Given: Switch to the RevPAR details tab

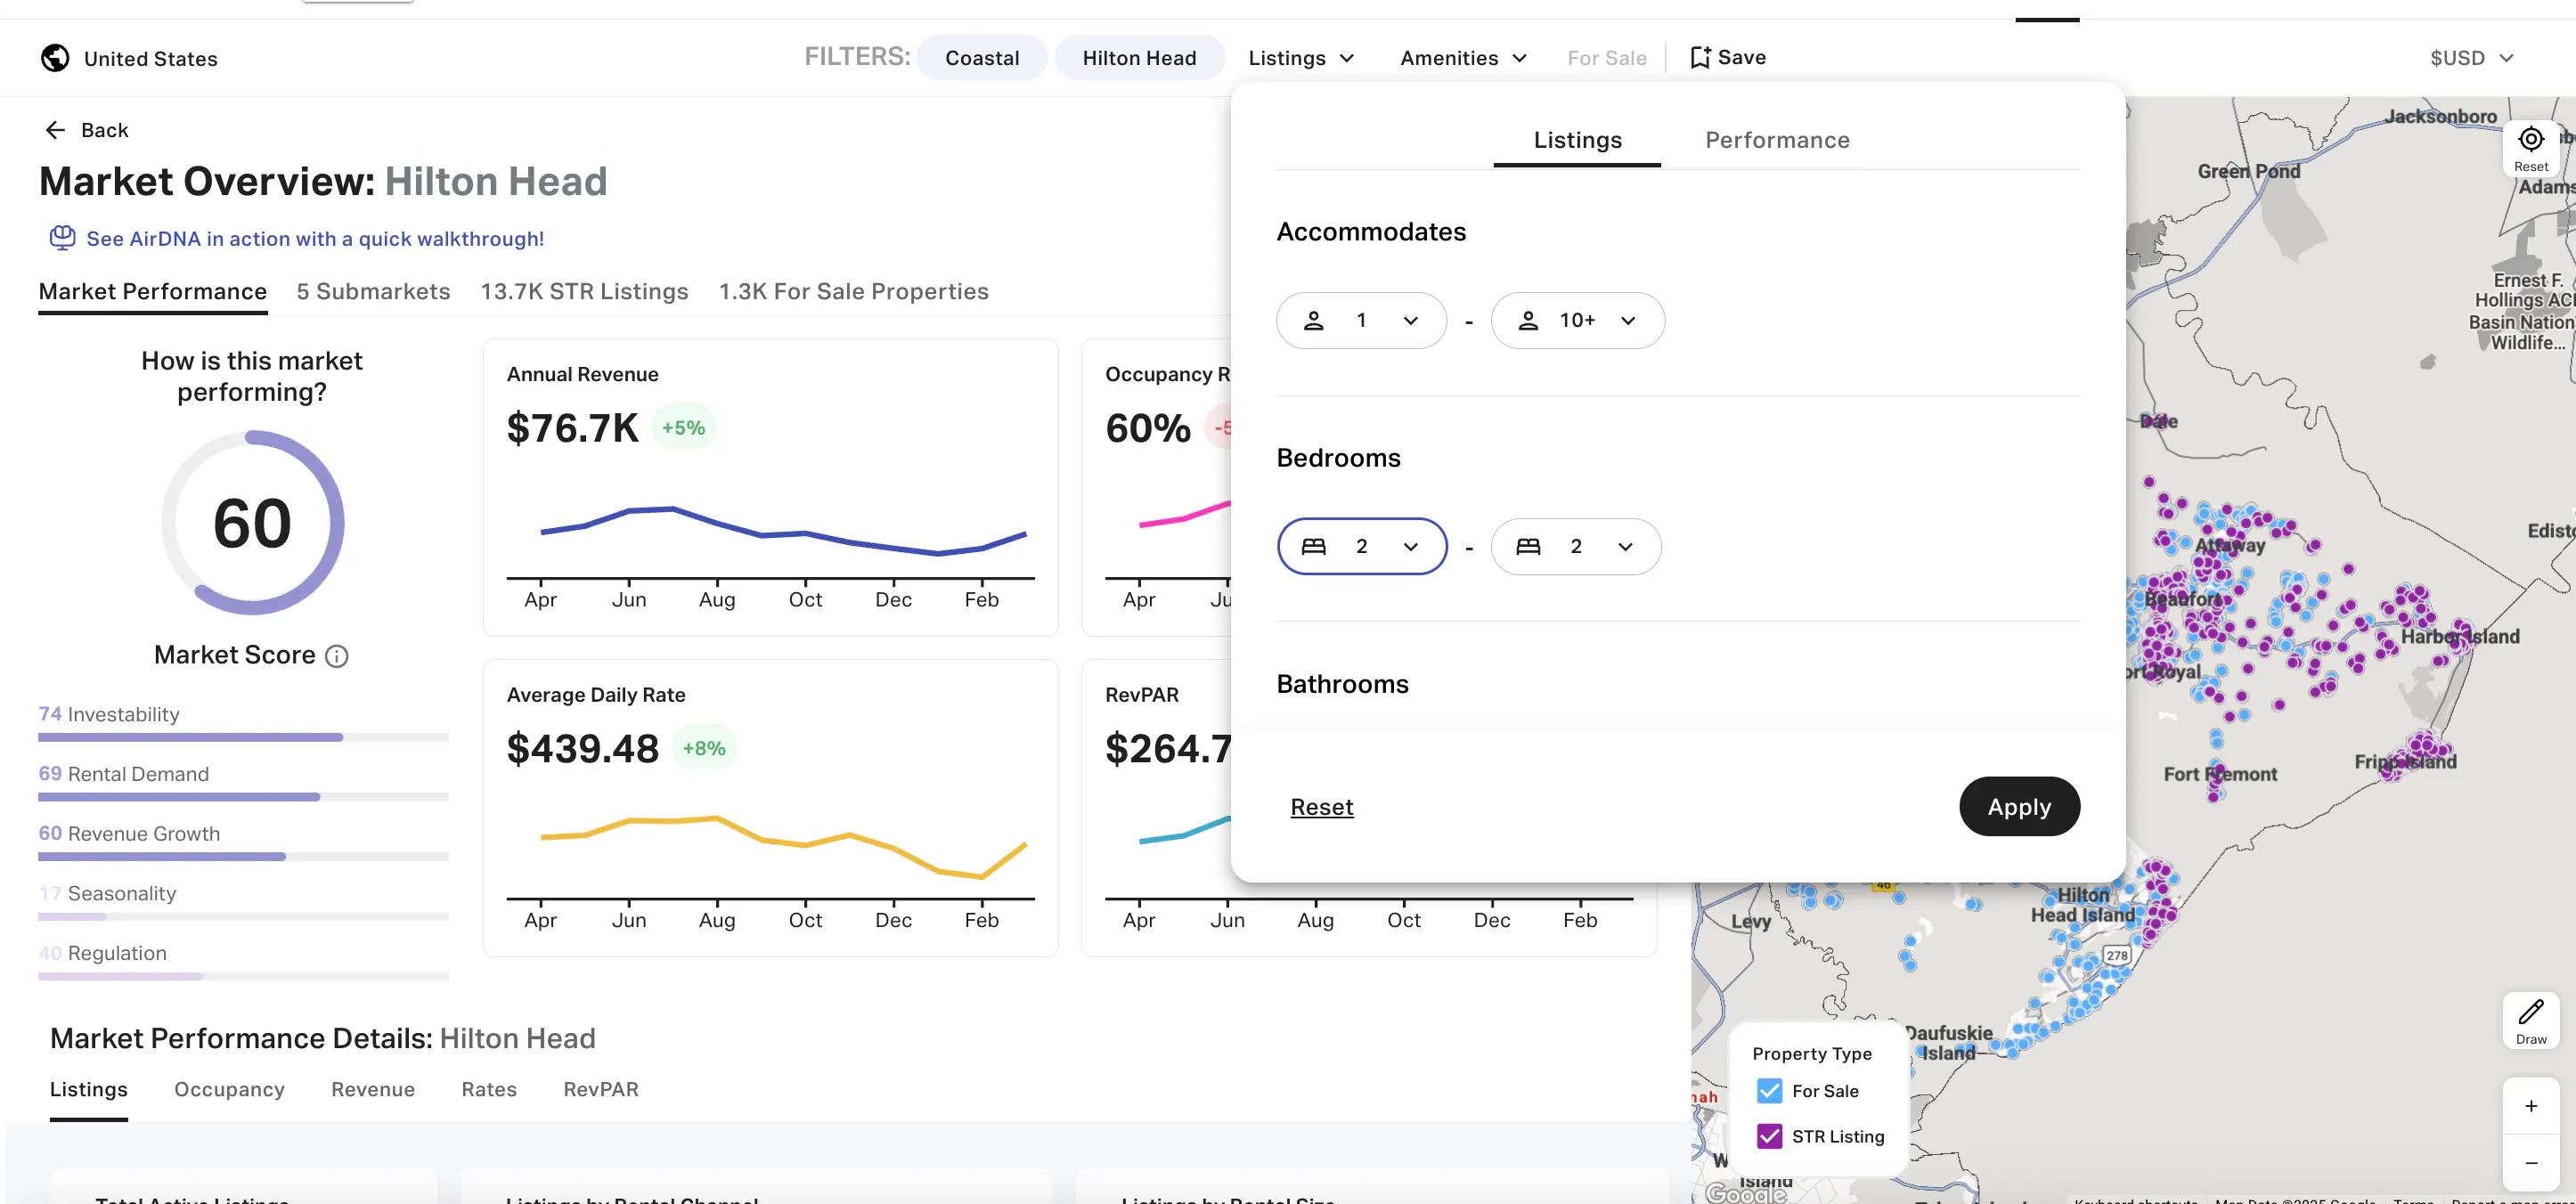Looking at the screenshot, I should 600,1089.
